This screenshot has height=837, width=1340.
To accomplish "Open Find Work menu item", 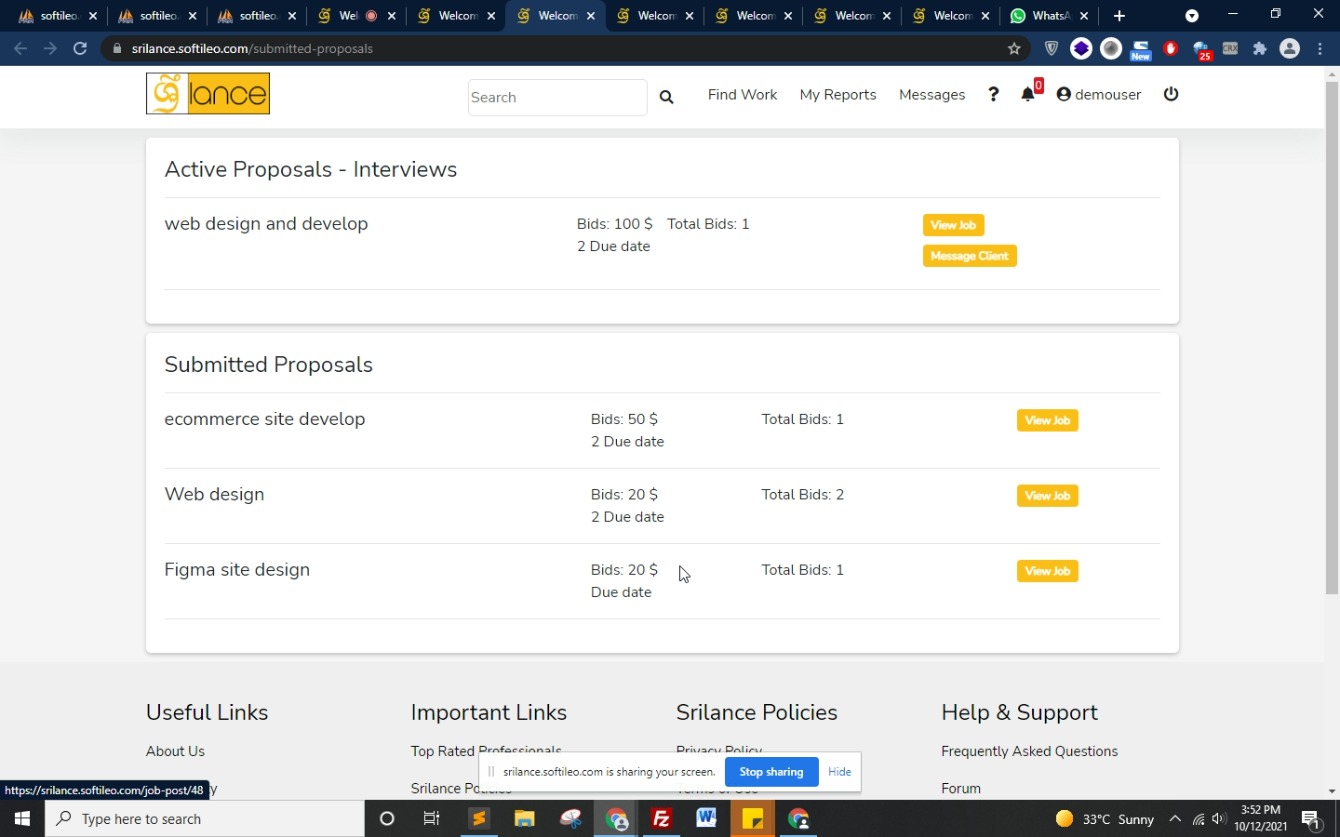I will tap(742, 94).
